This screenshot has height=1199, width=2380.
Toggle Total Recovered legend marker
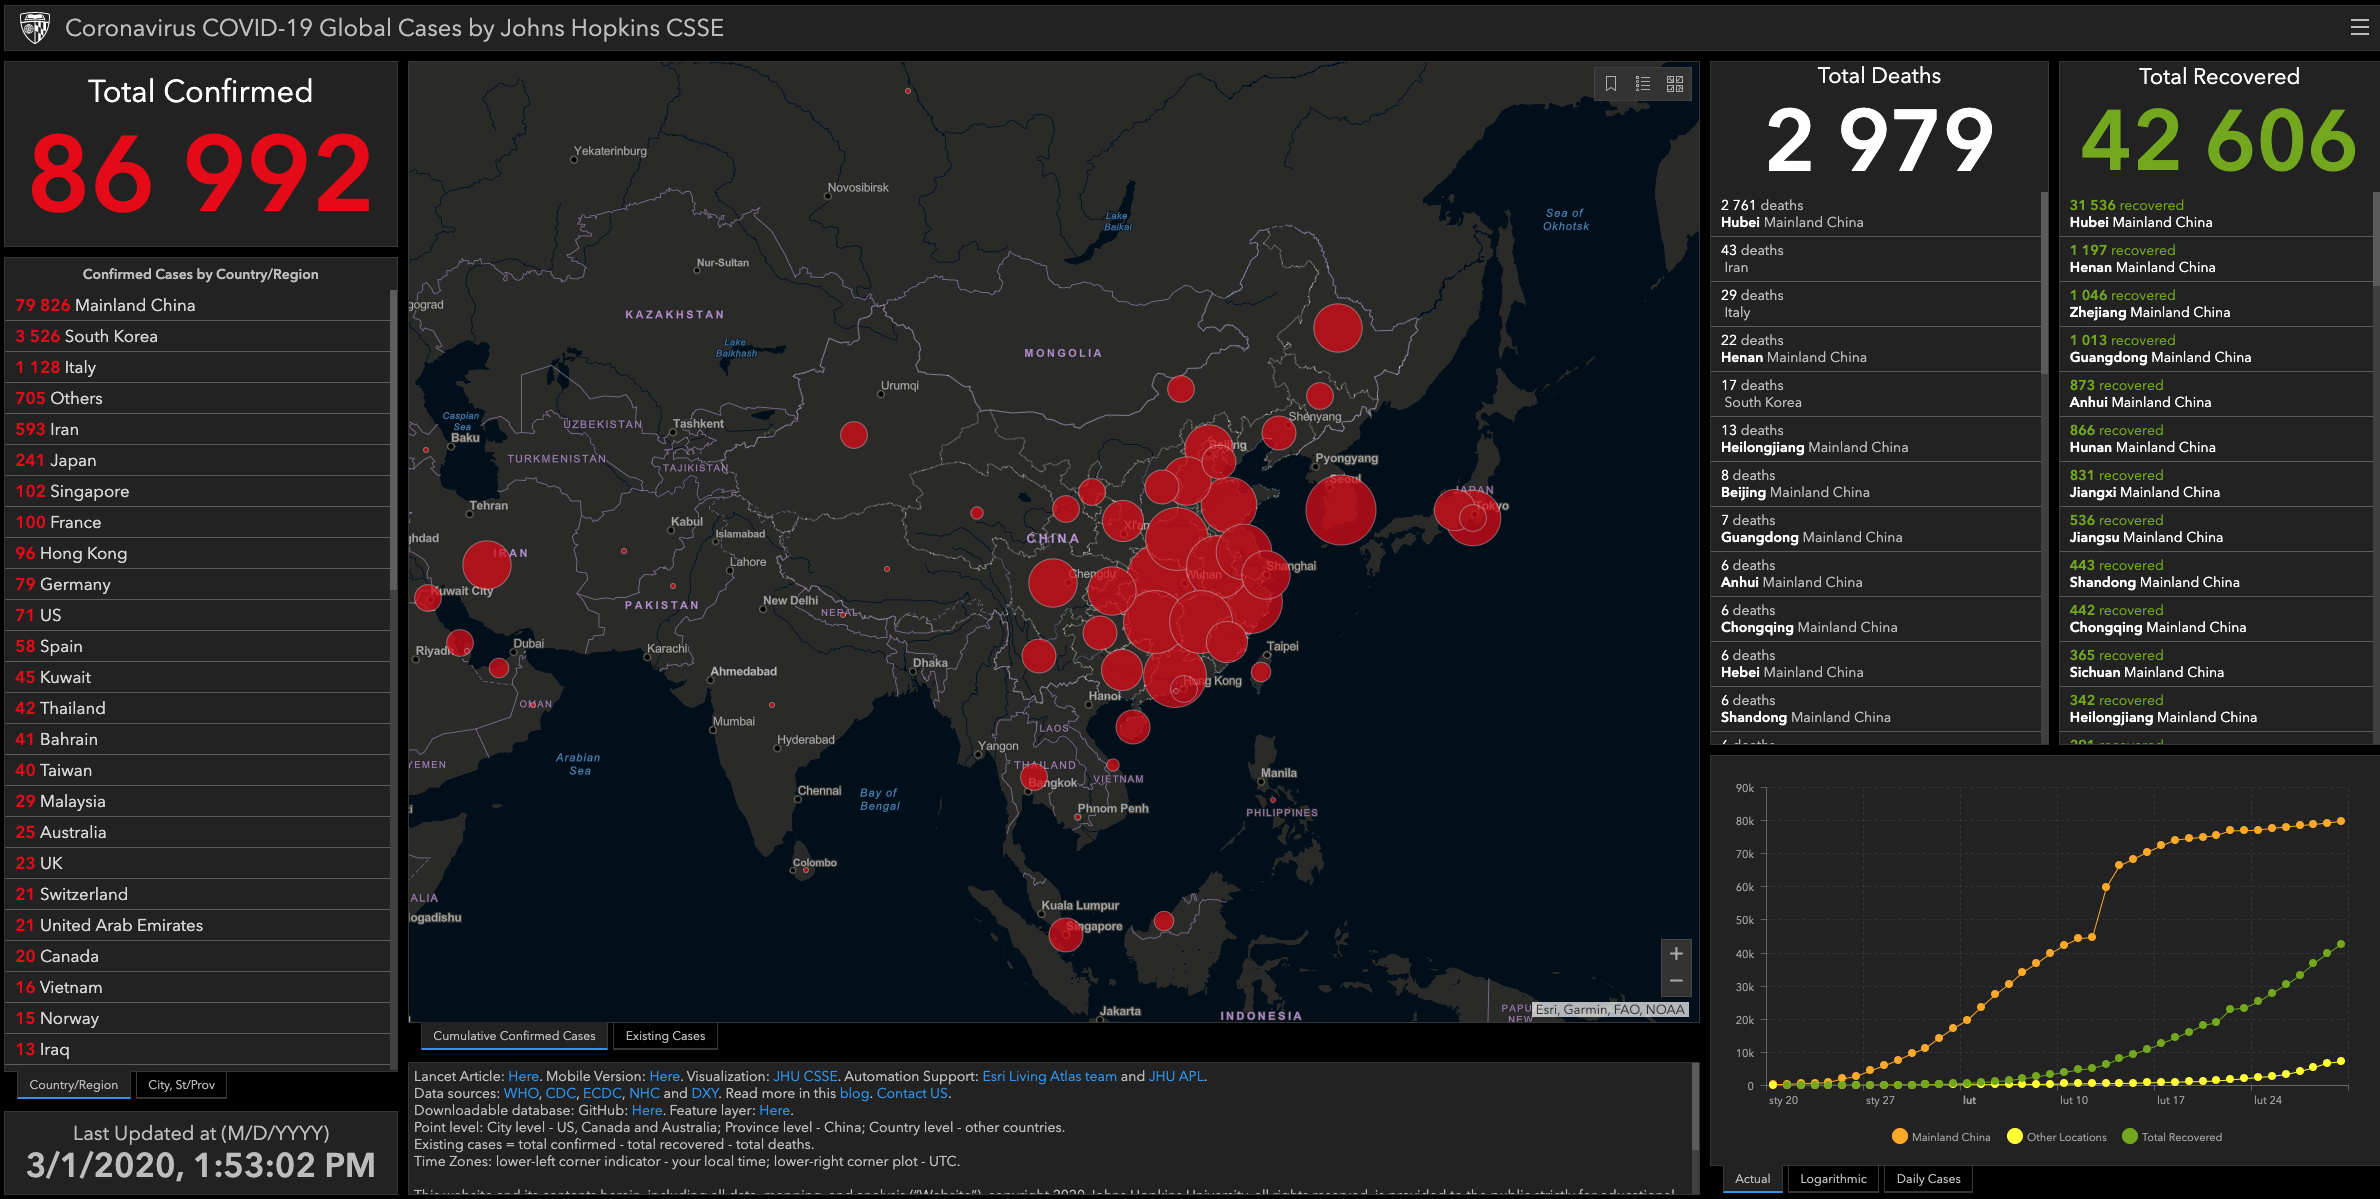pos(2130,1136)
